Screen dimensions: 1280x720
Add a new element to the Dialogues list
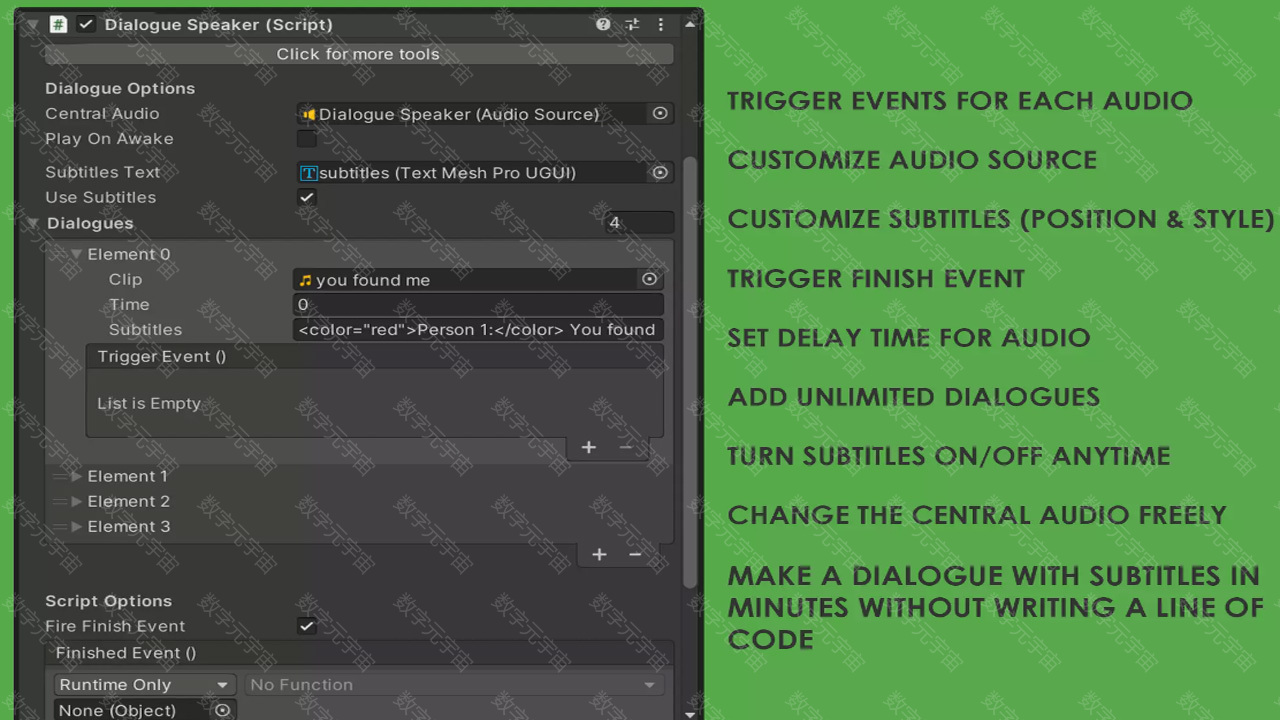pos(599,554)
